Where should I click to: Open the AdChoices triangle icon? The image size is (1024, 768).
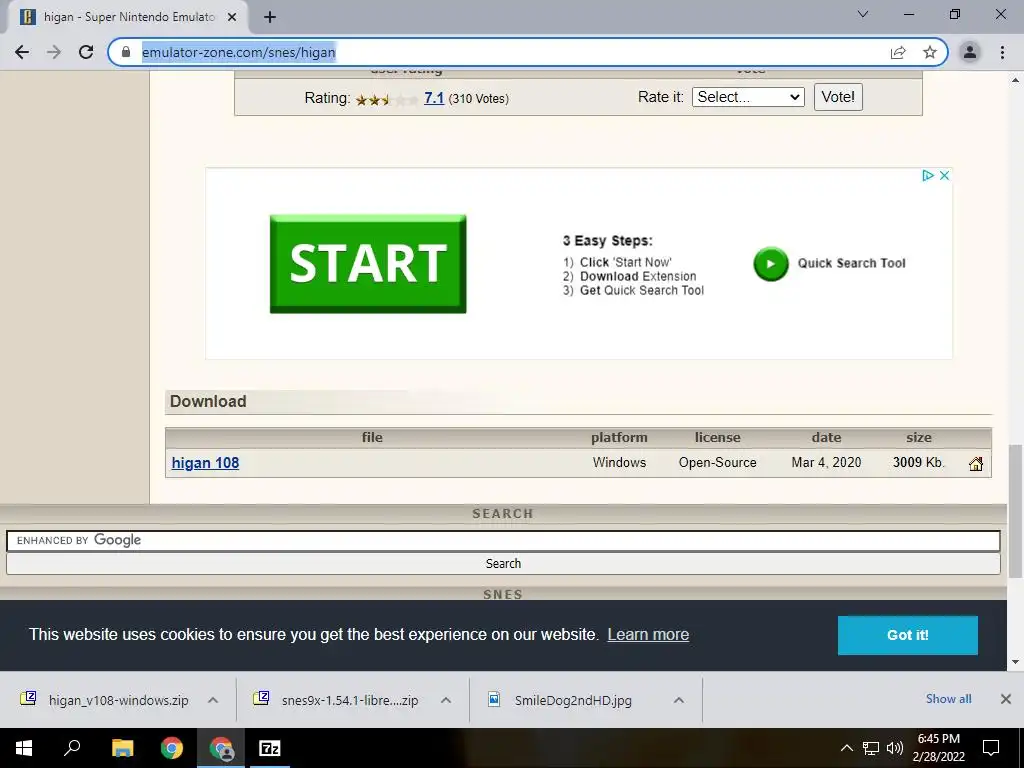[x=927, y=176]
